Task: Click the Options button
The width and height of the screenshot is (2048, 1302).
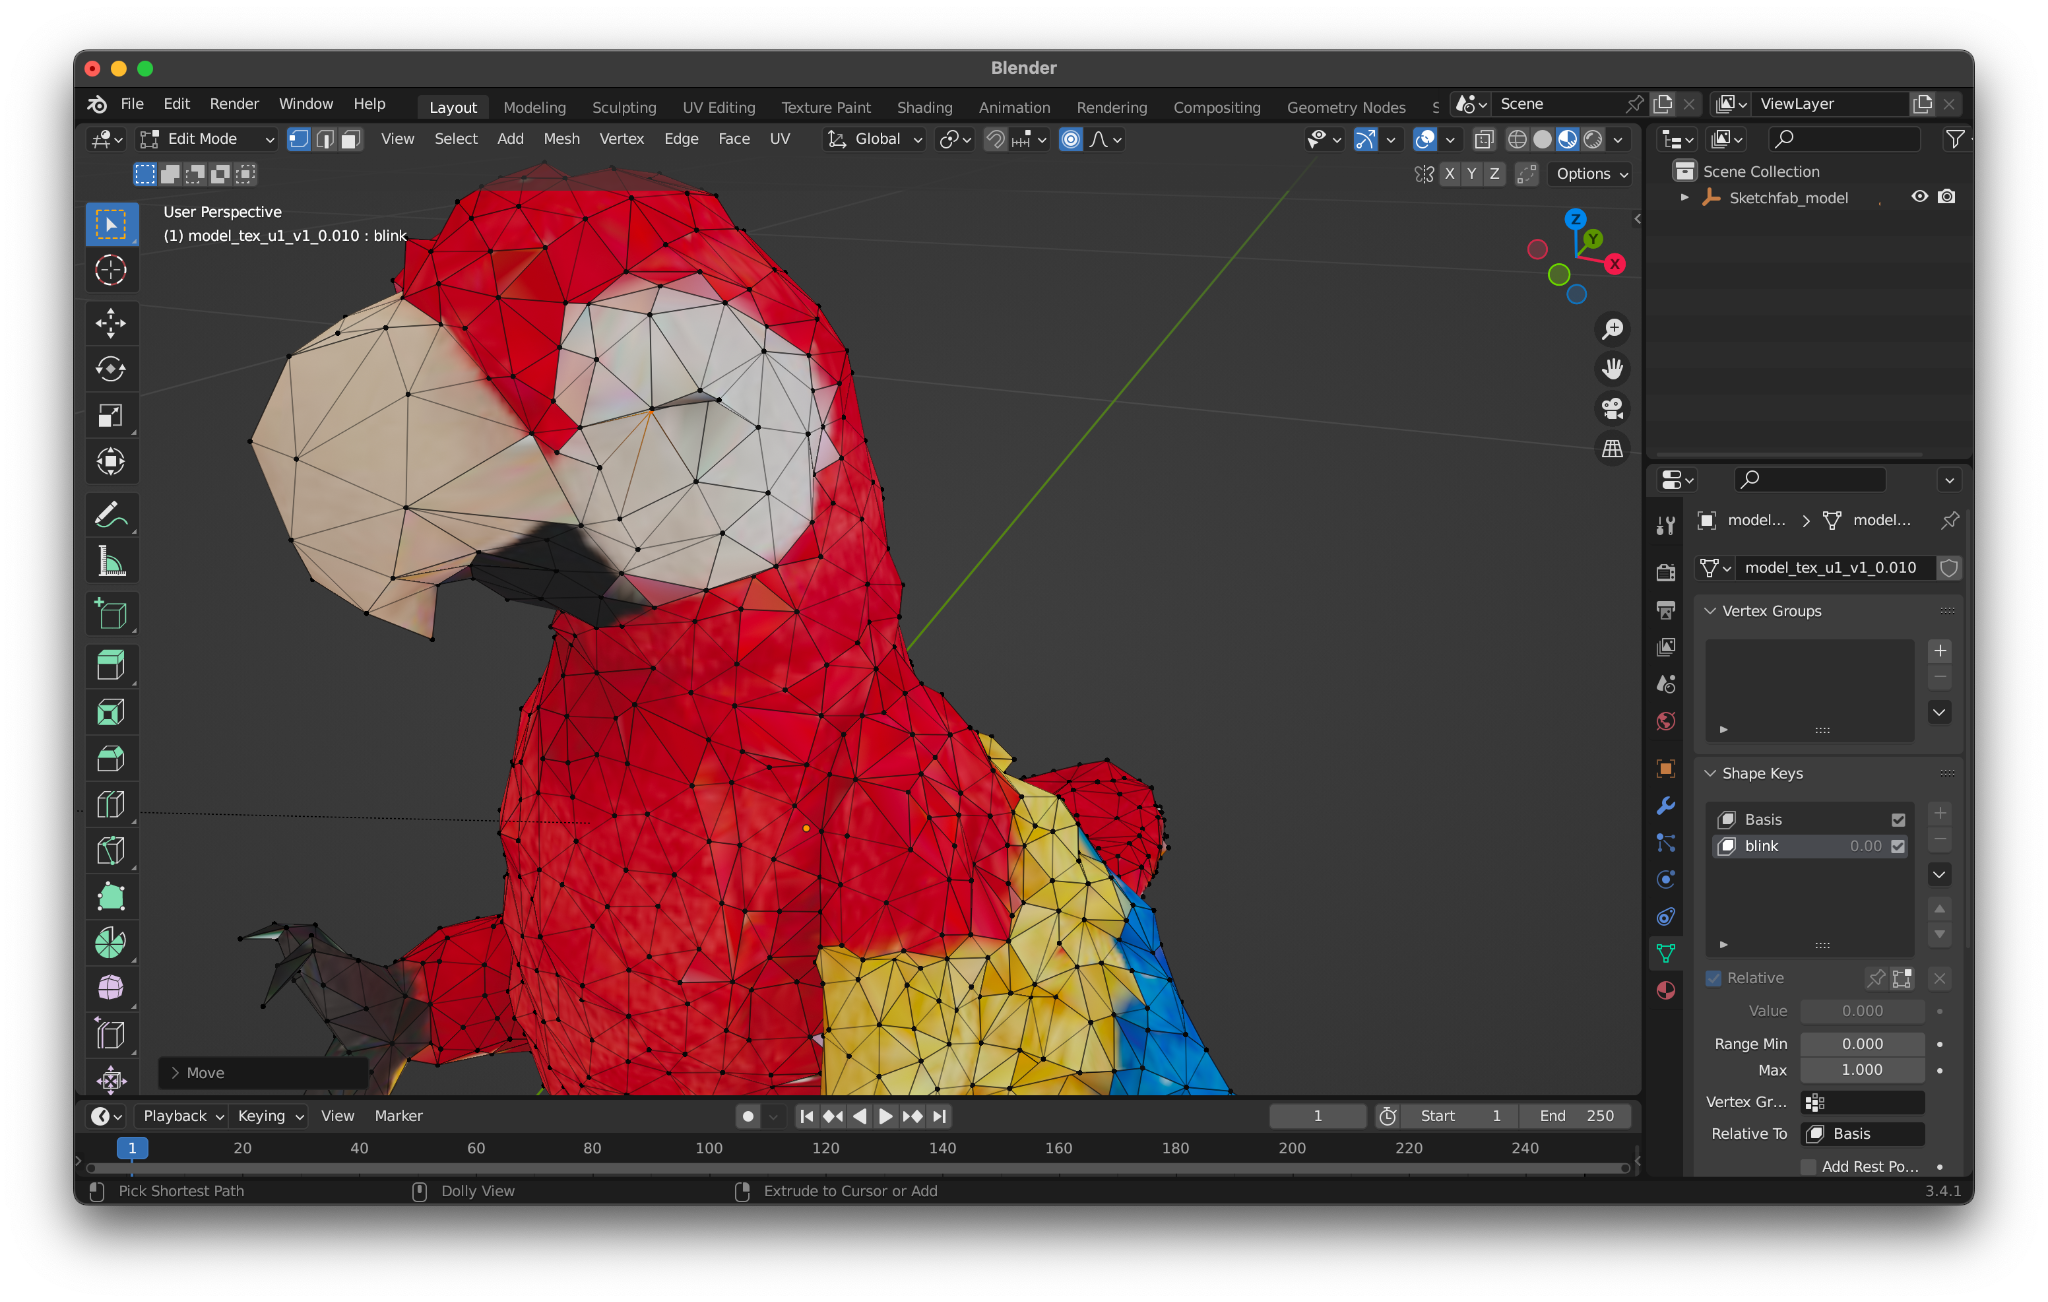Action: coord(1591,174)
